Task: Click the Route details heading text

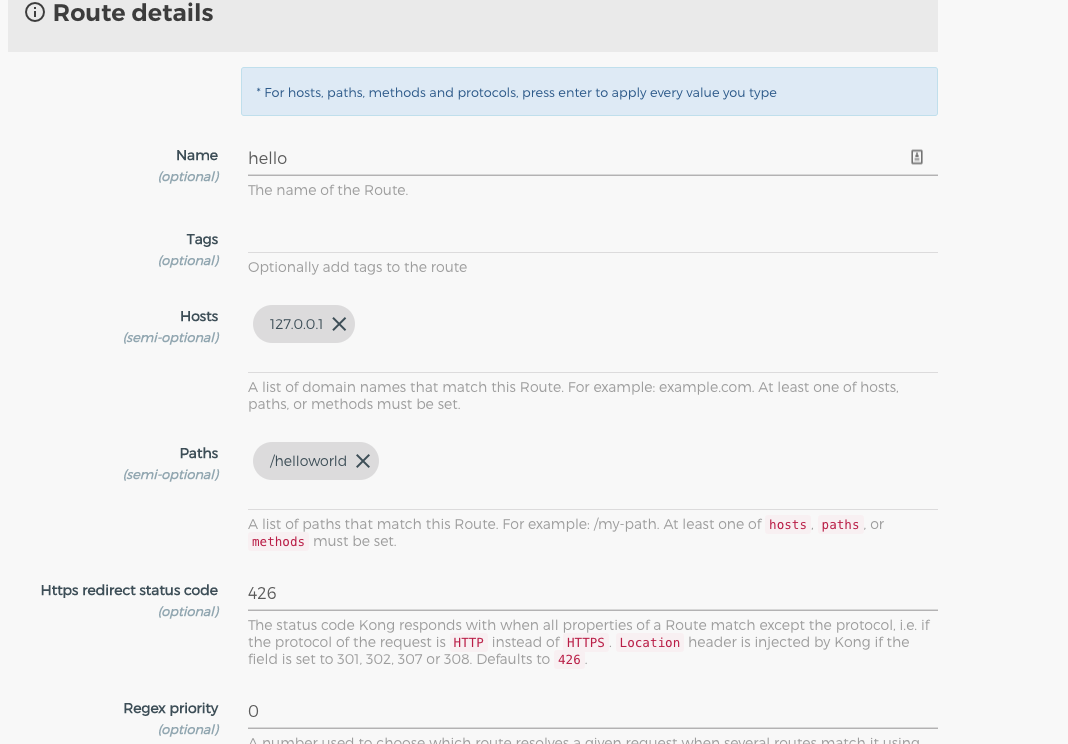Action: pyautogui.click(x=133, y=13)
